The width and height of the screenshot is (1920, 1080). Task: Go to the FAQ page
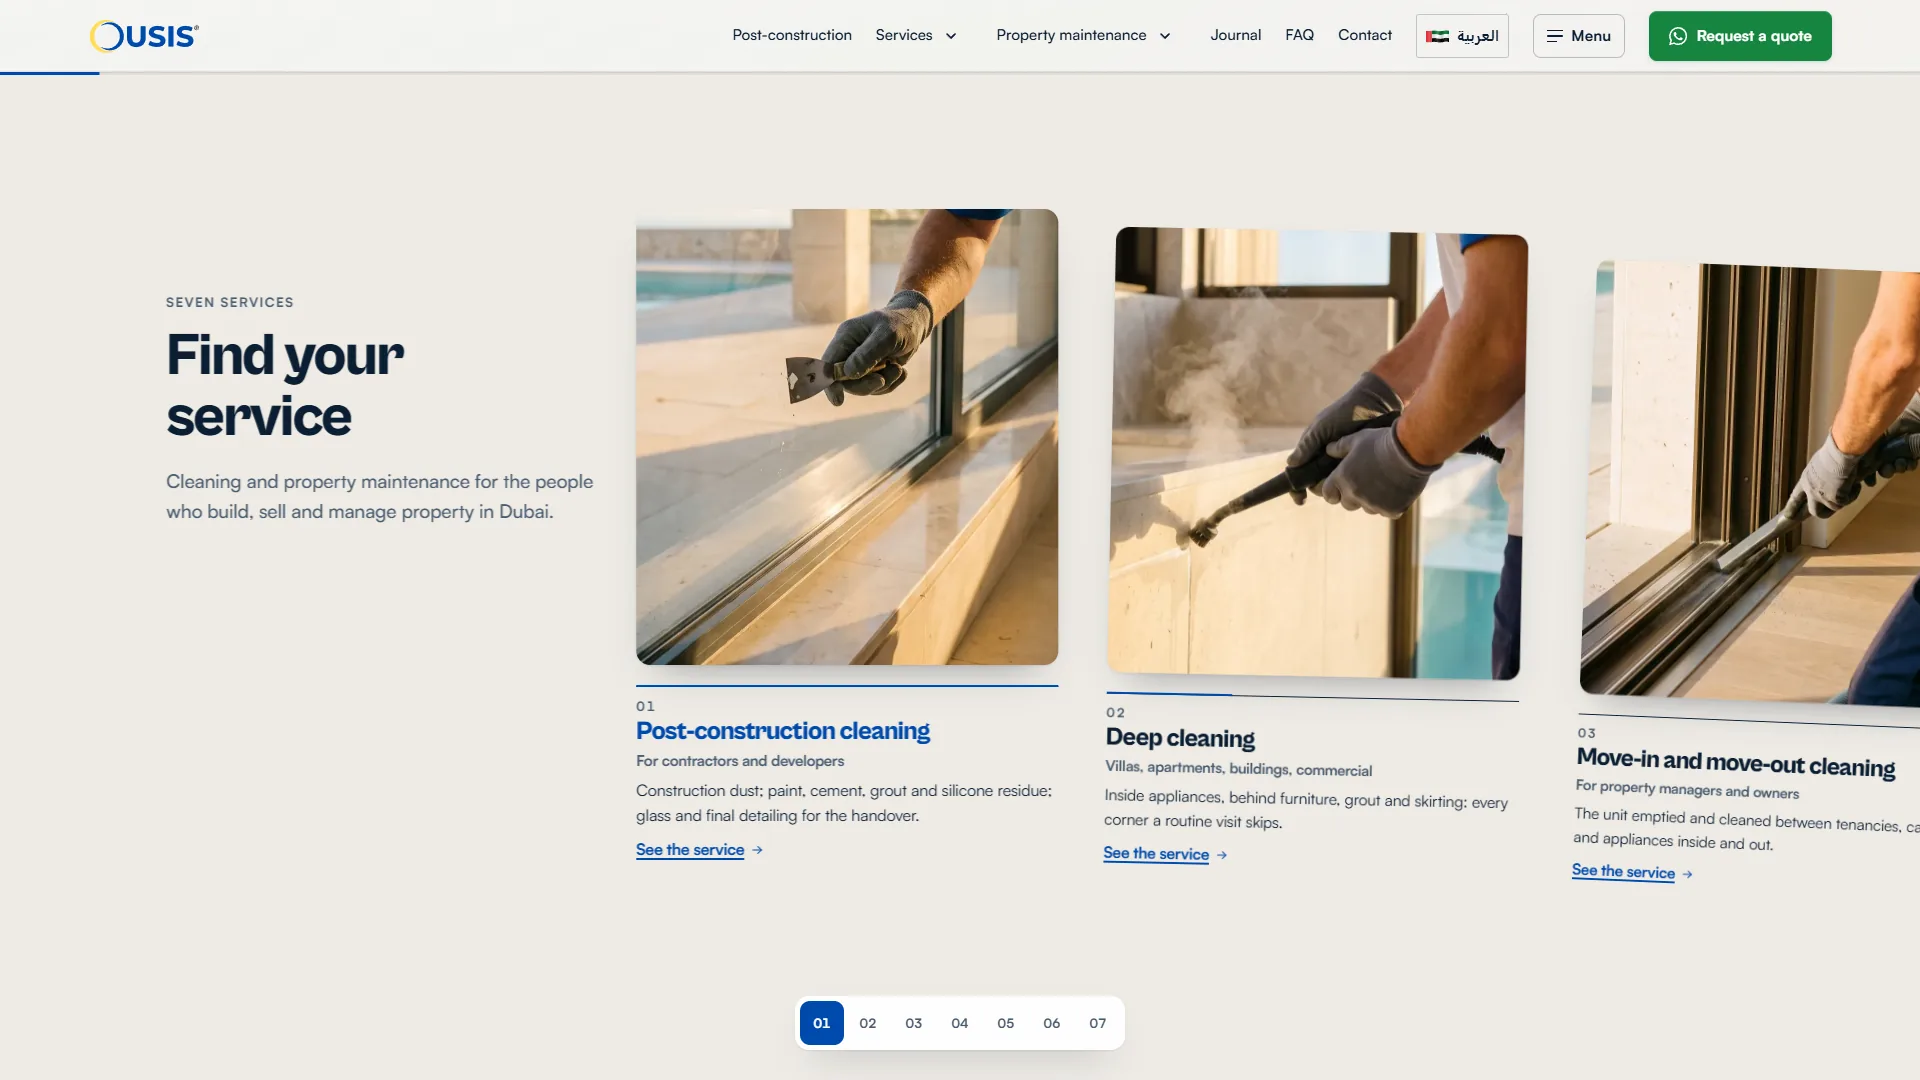[1299, 35]
